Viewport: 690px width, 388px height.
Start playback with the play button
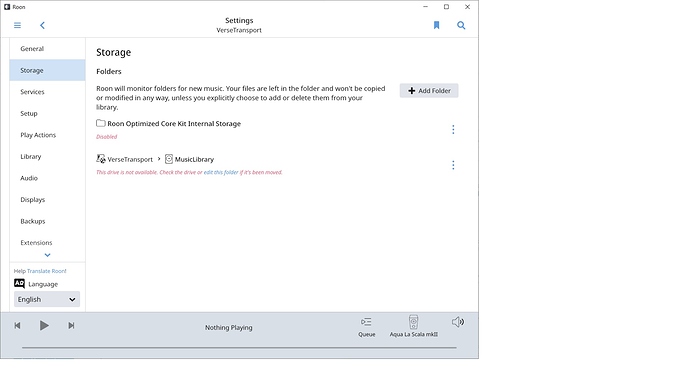(x=44, y=326)
